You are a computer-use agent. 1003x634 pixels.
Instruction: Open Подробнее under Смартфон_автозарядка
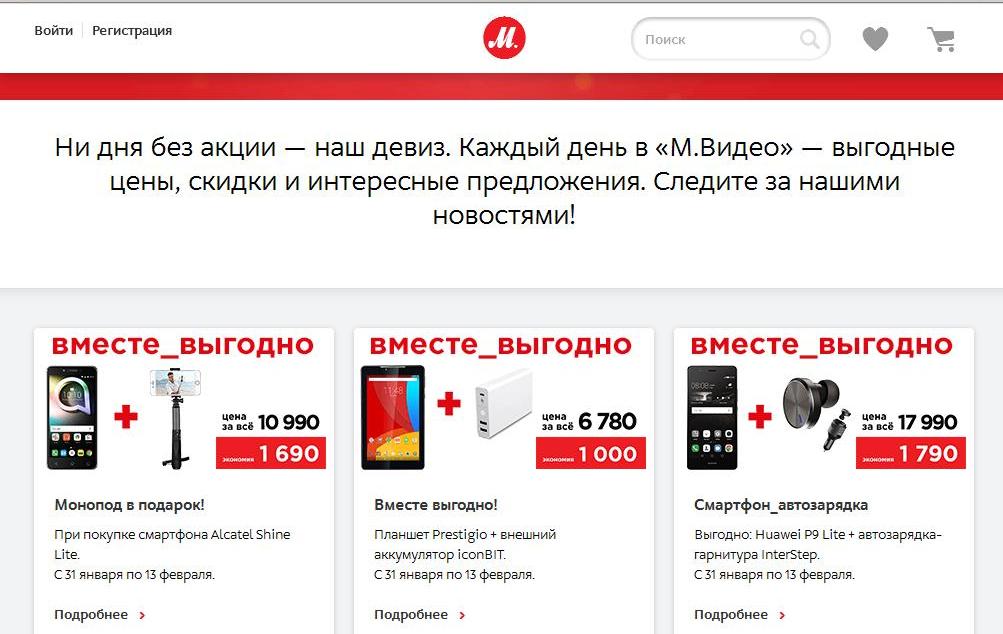pos(731,614)
